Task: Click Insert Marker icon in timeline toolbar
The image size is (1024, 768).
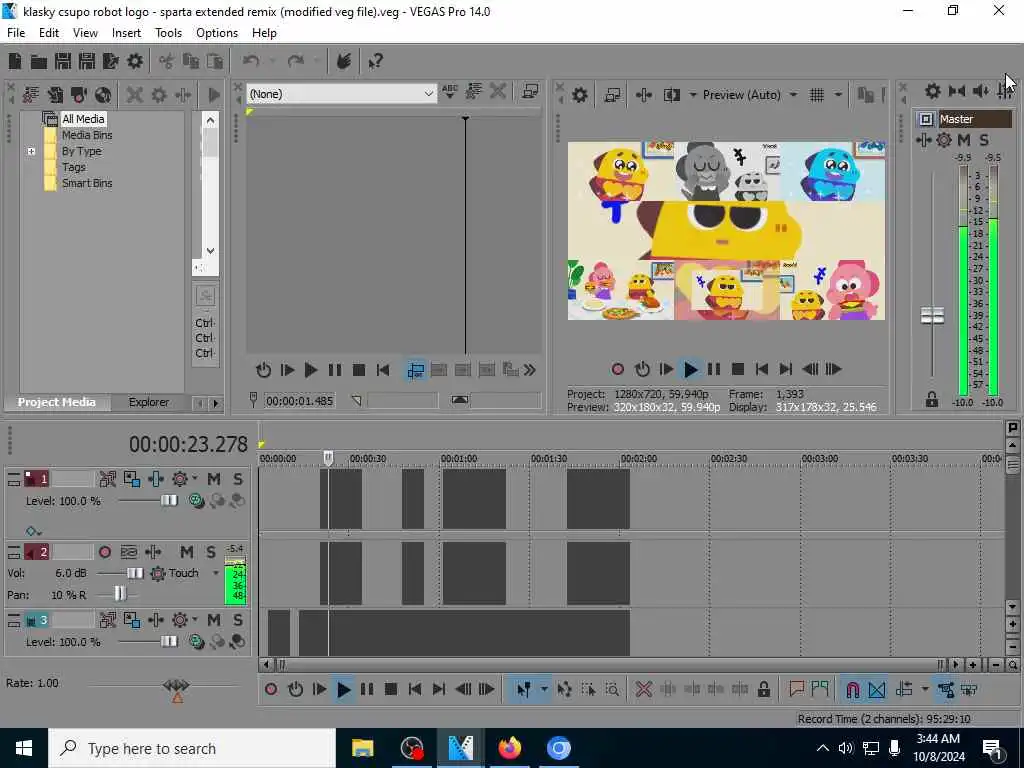Action: pyautogui.click(x=796, y=689)
